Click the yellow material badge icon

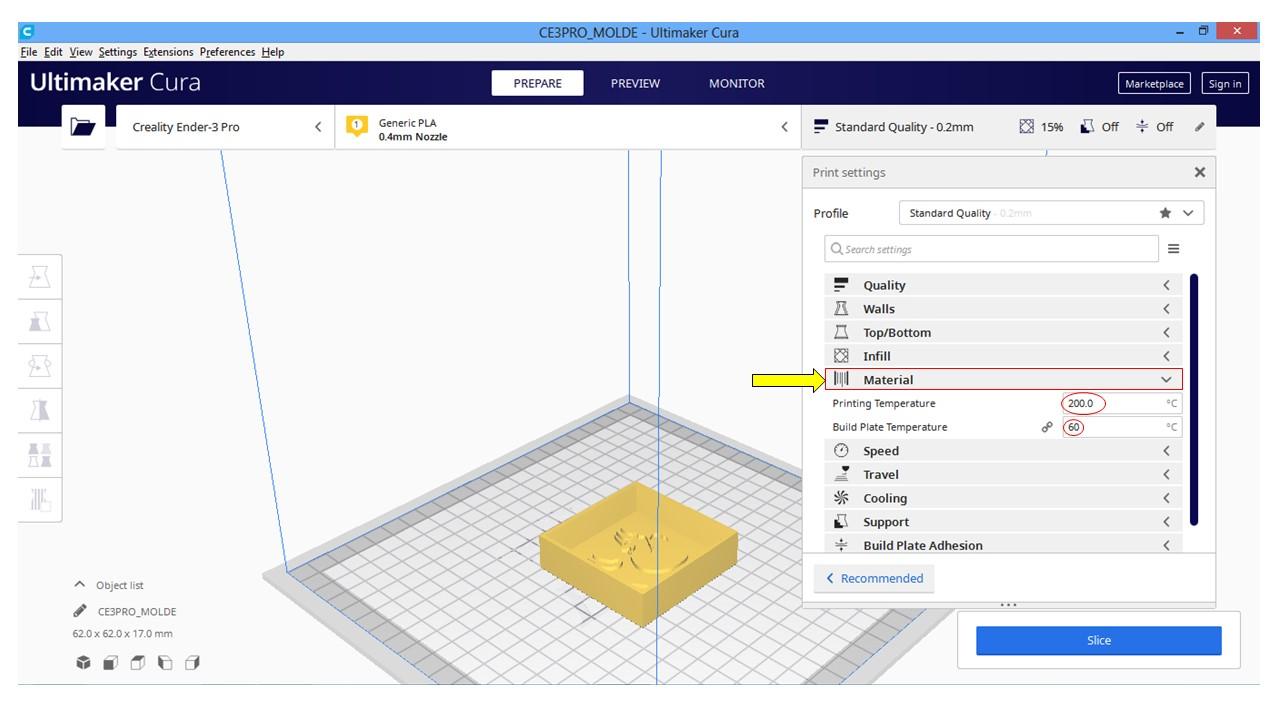tap(357, 126)
